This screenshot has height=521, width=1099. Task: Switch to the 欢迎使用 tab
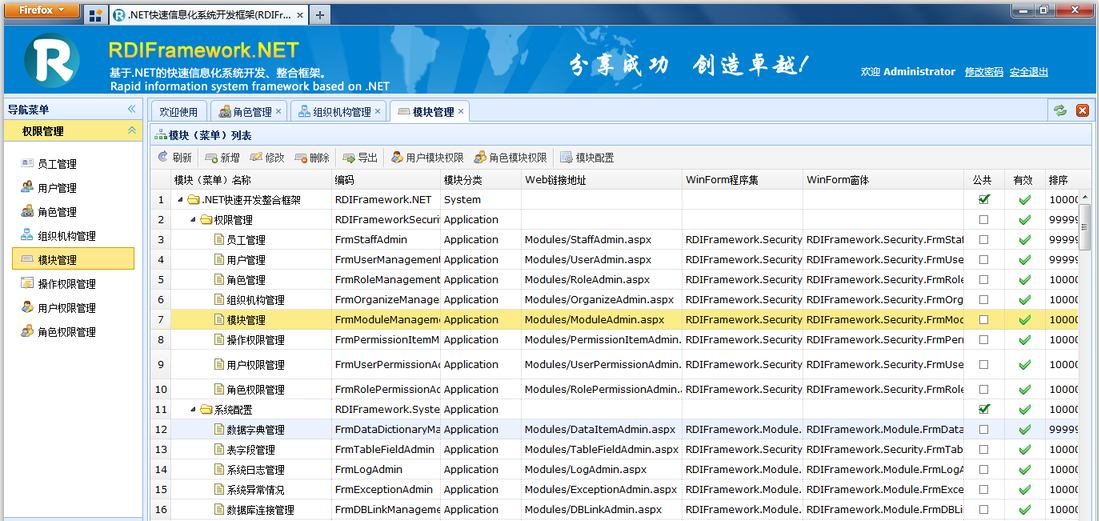pyautogui.click(x=179, y=112)
